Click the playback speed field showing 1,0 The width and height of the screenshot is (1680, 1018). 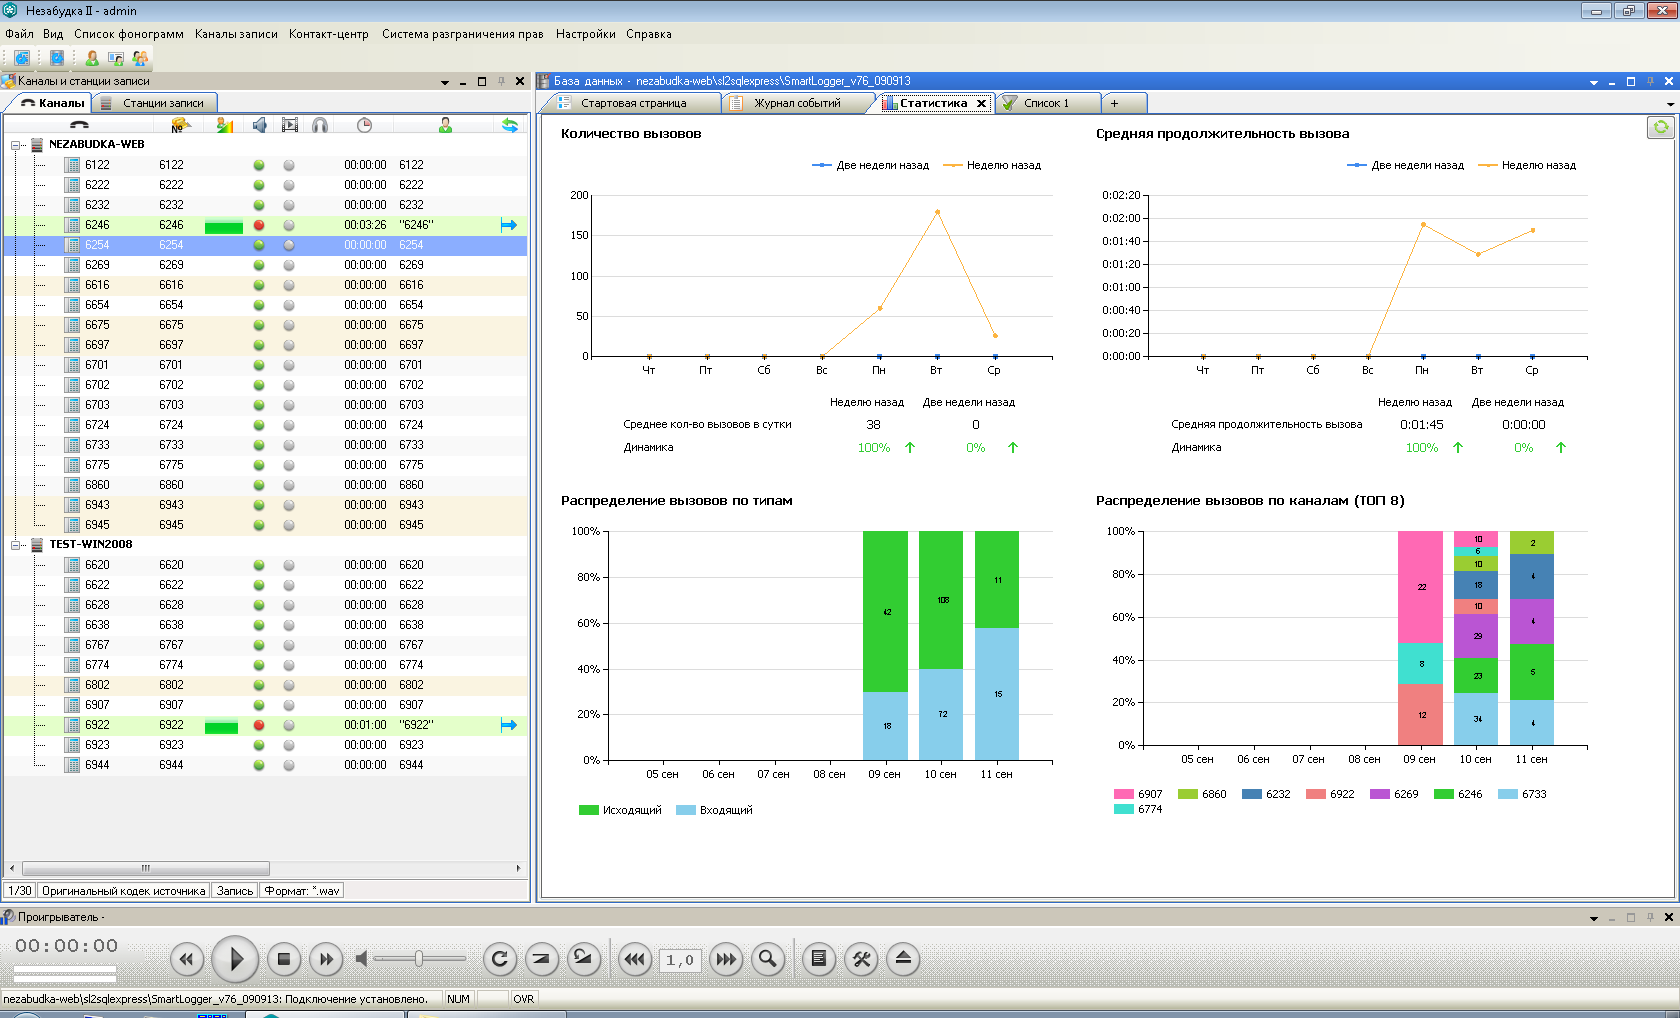pos(680,960)
